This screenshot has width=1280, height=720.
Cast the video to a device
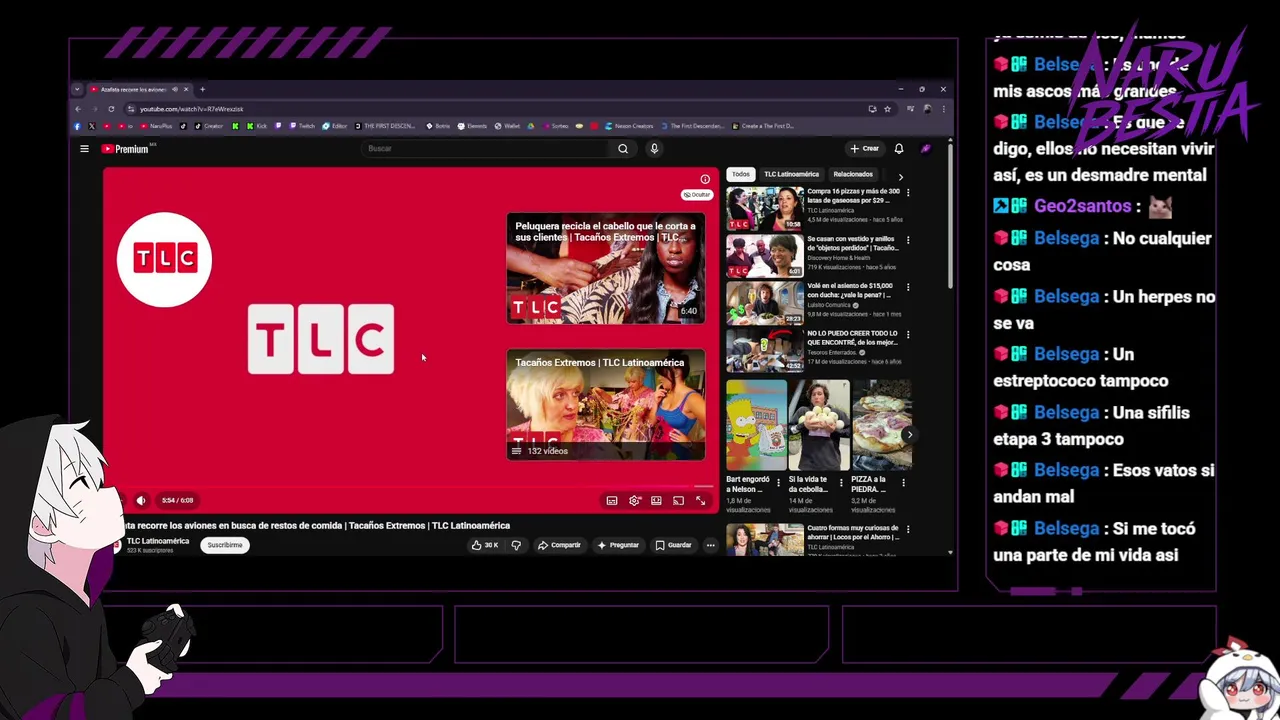(x=678, y=500)
